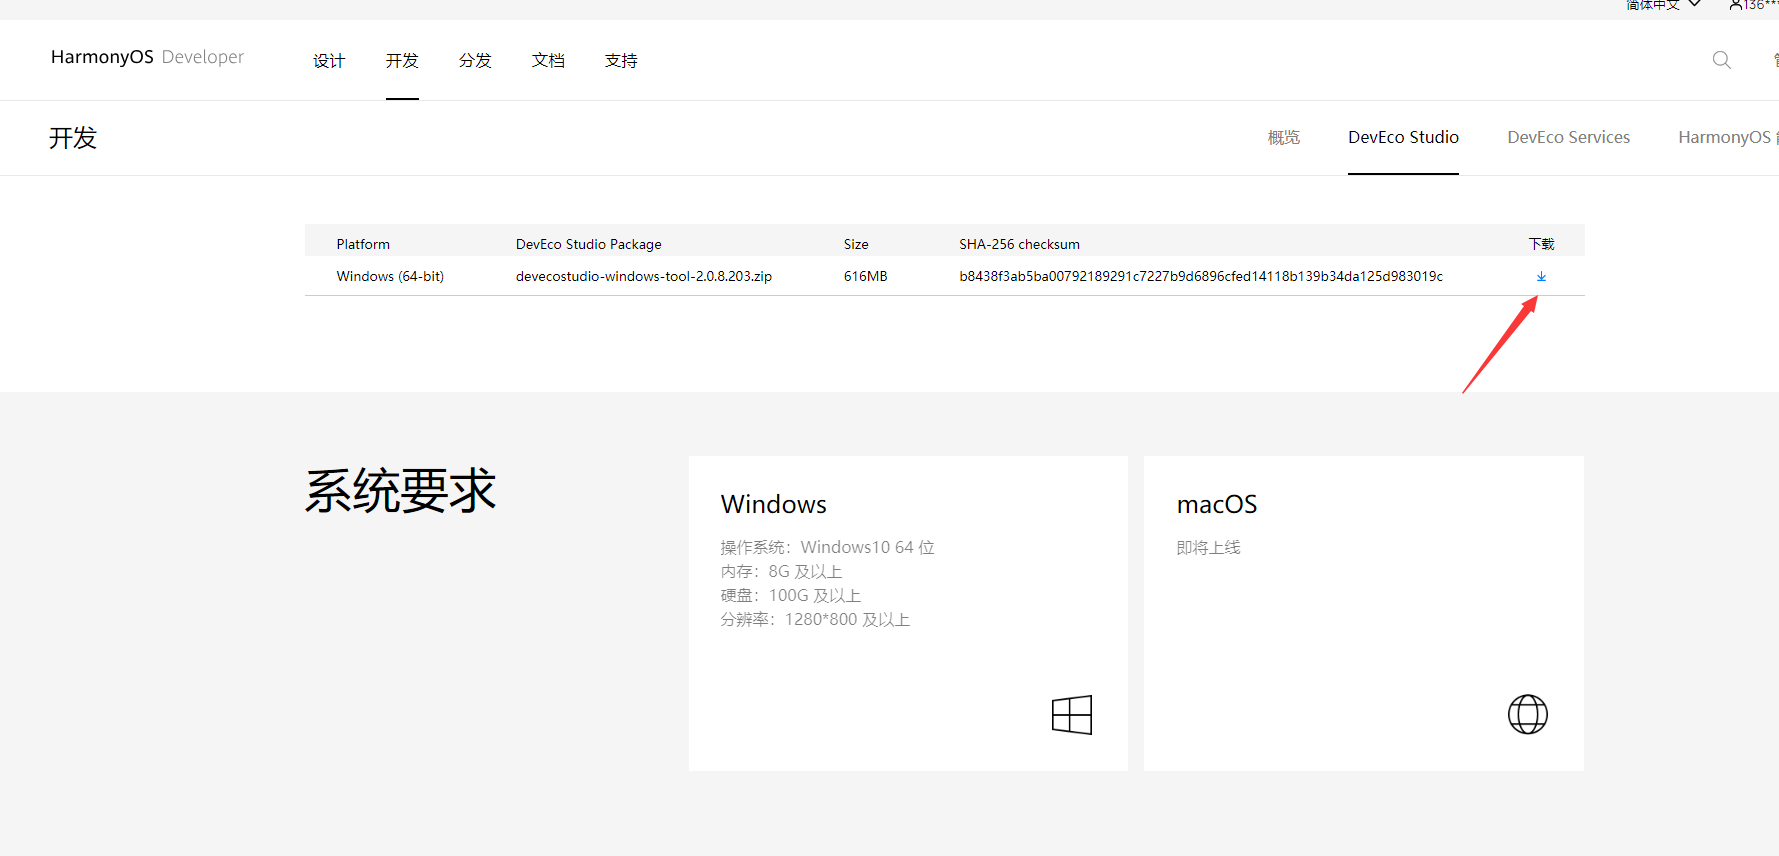Open the 开发 menu
This screenshot has width=1779, height=856.
(x=402, y=61)
